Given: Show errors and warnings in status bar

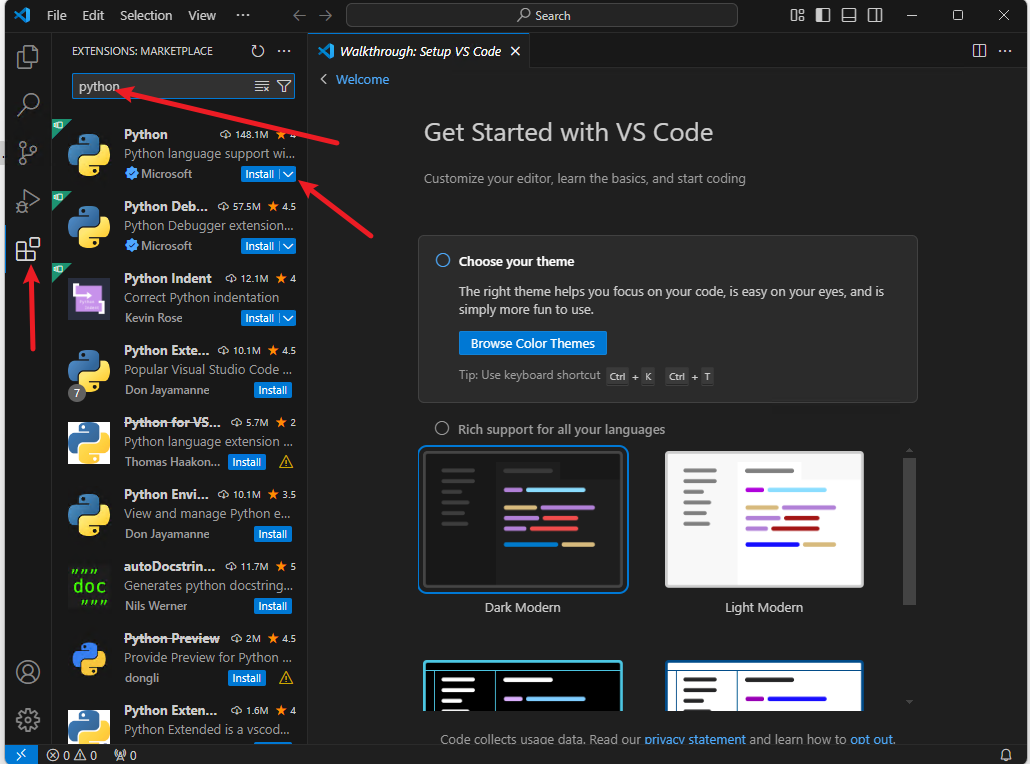Looking at the screenshot, I should click(x=72, y=755).
